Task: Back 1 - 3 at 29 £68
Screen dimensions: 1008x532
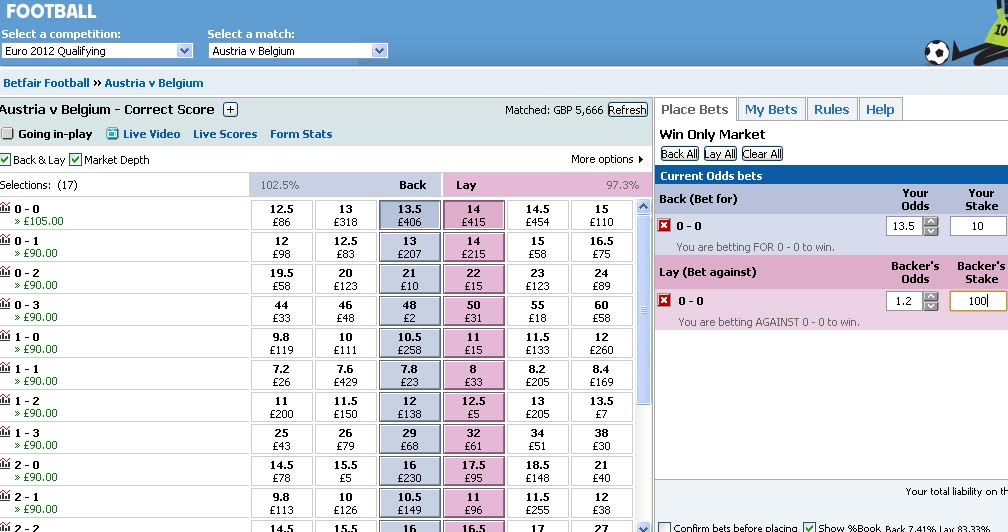Action: coord(410,439)
